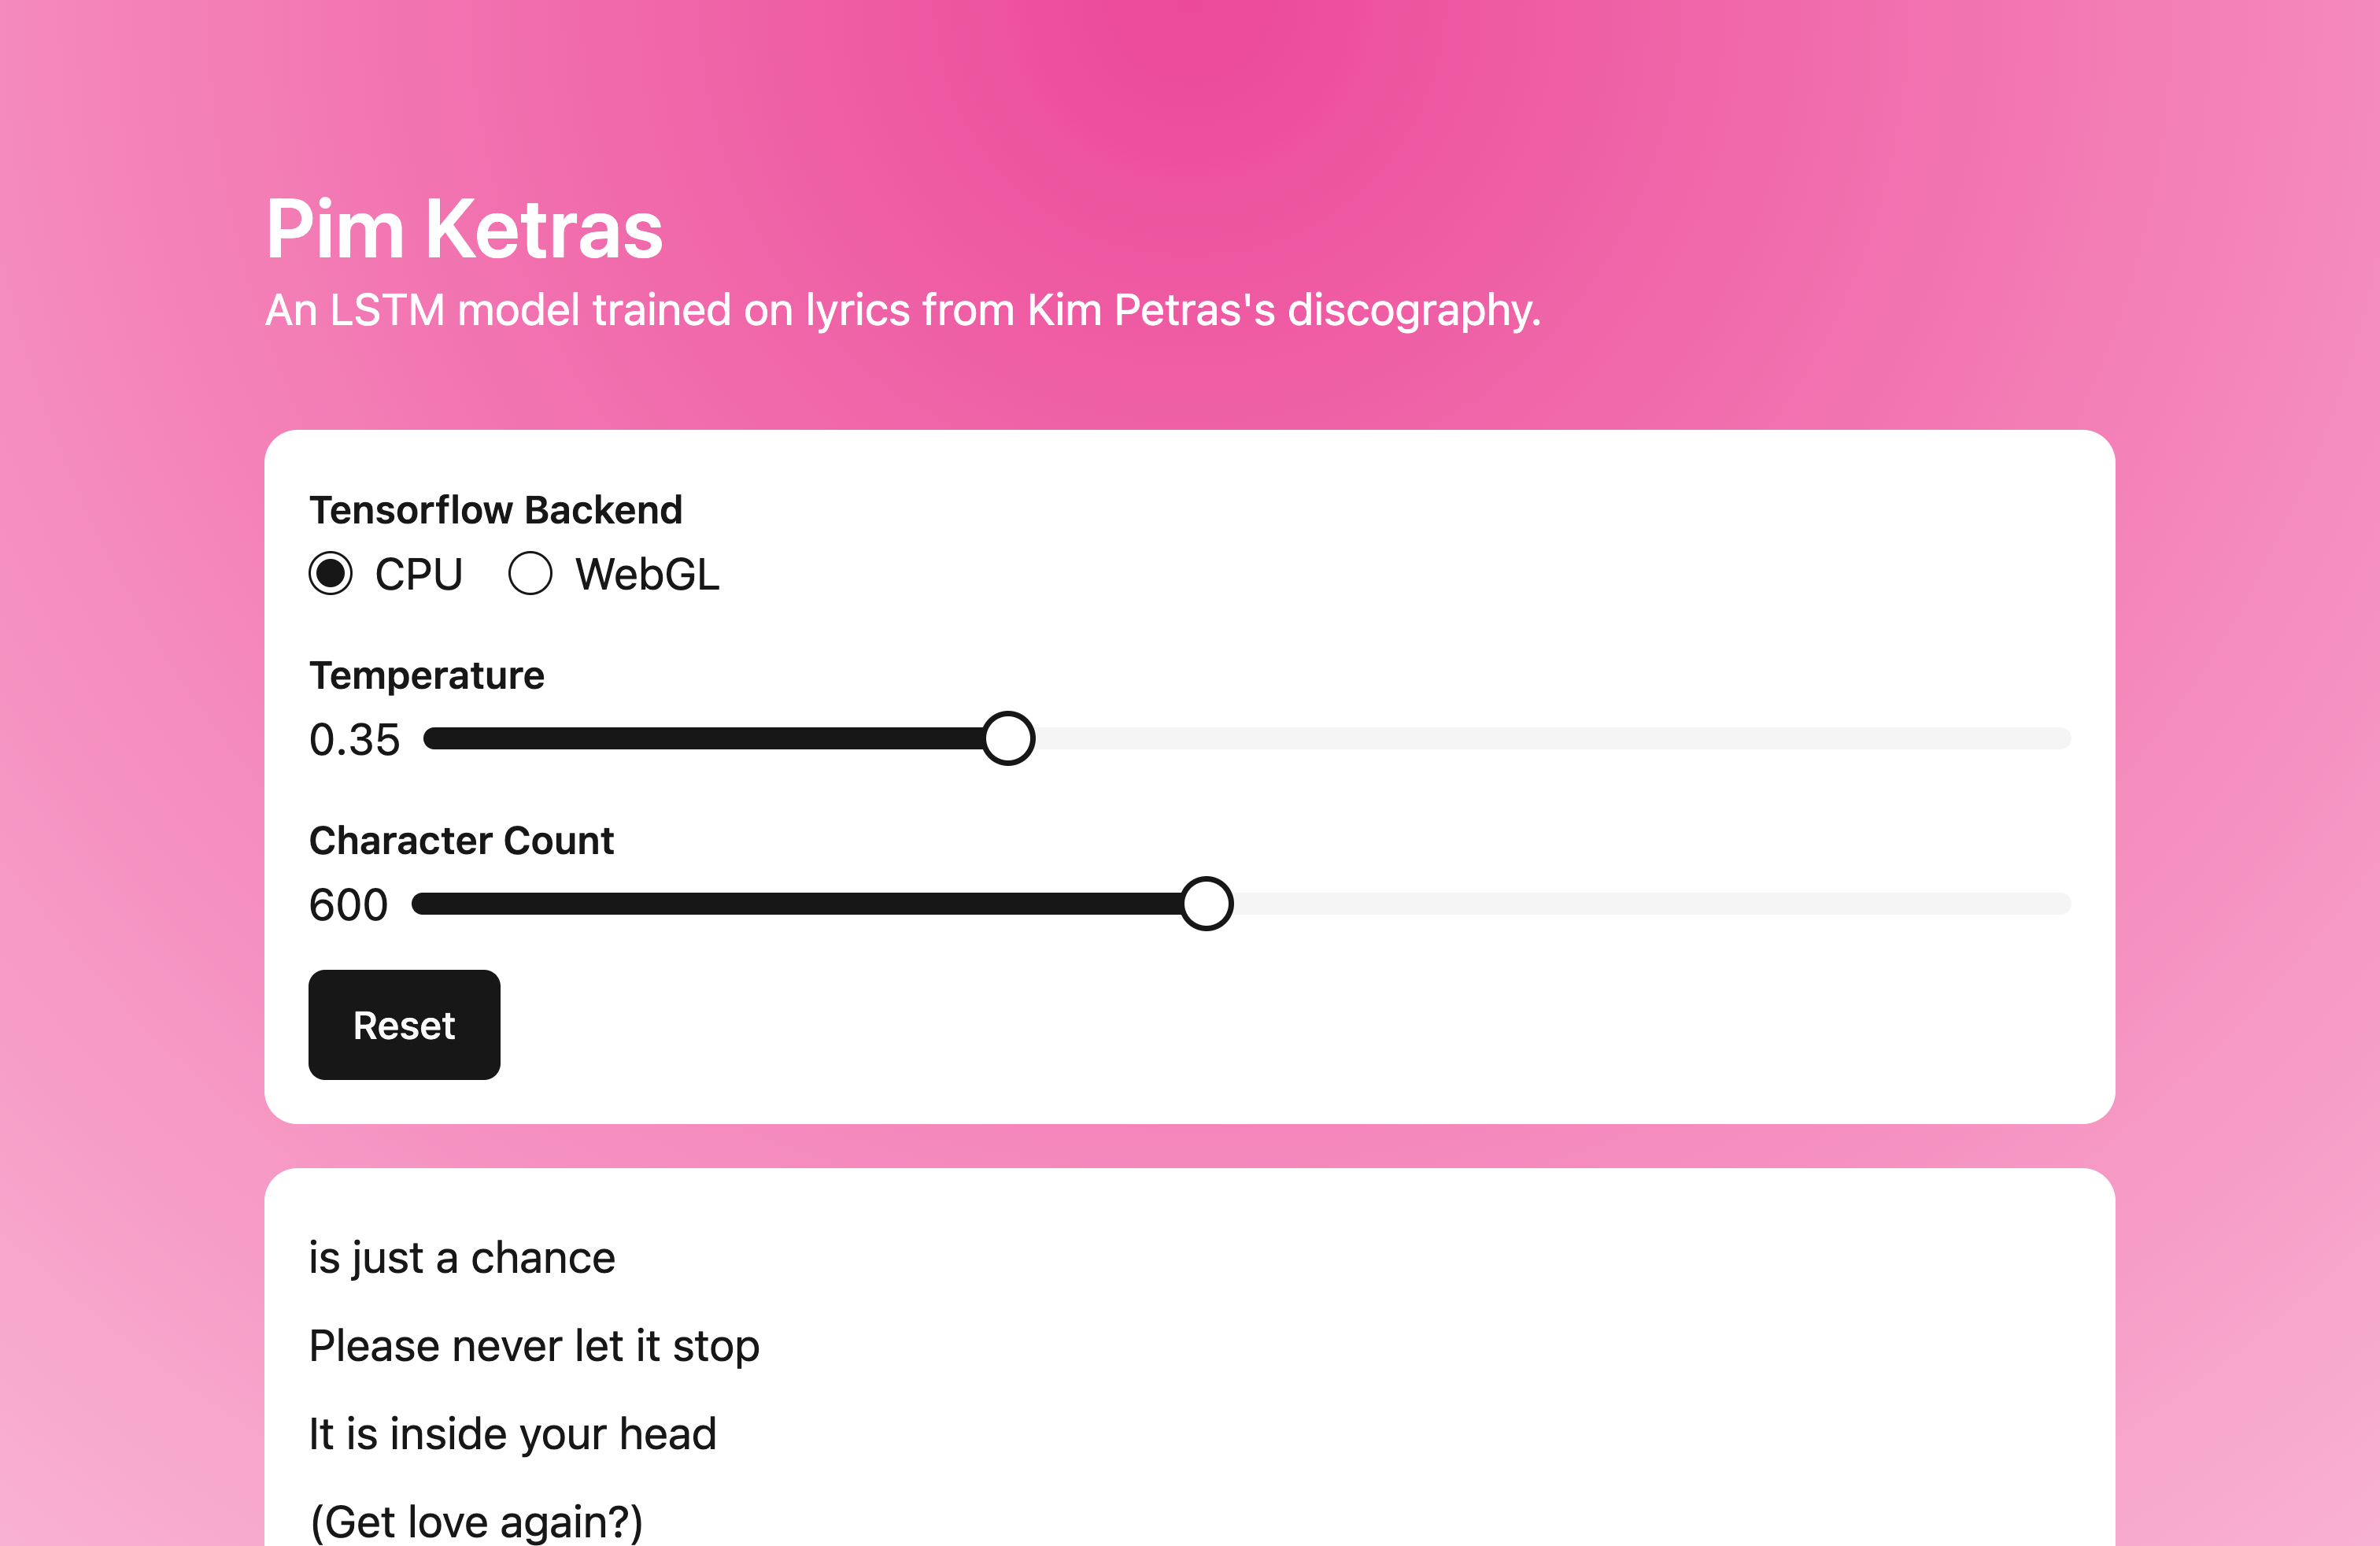Click the Pim Ketras page title

point(464,230)
